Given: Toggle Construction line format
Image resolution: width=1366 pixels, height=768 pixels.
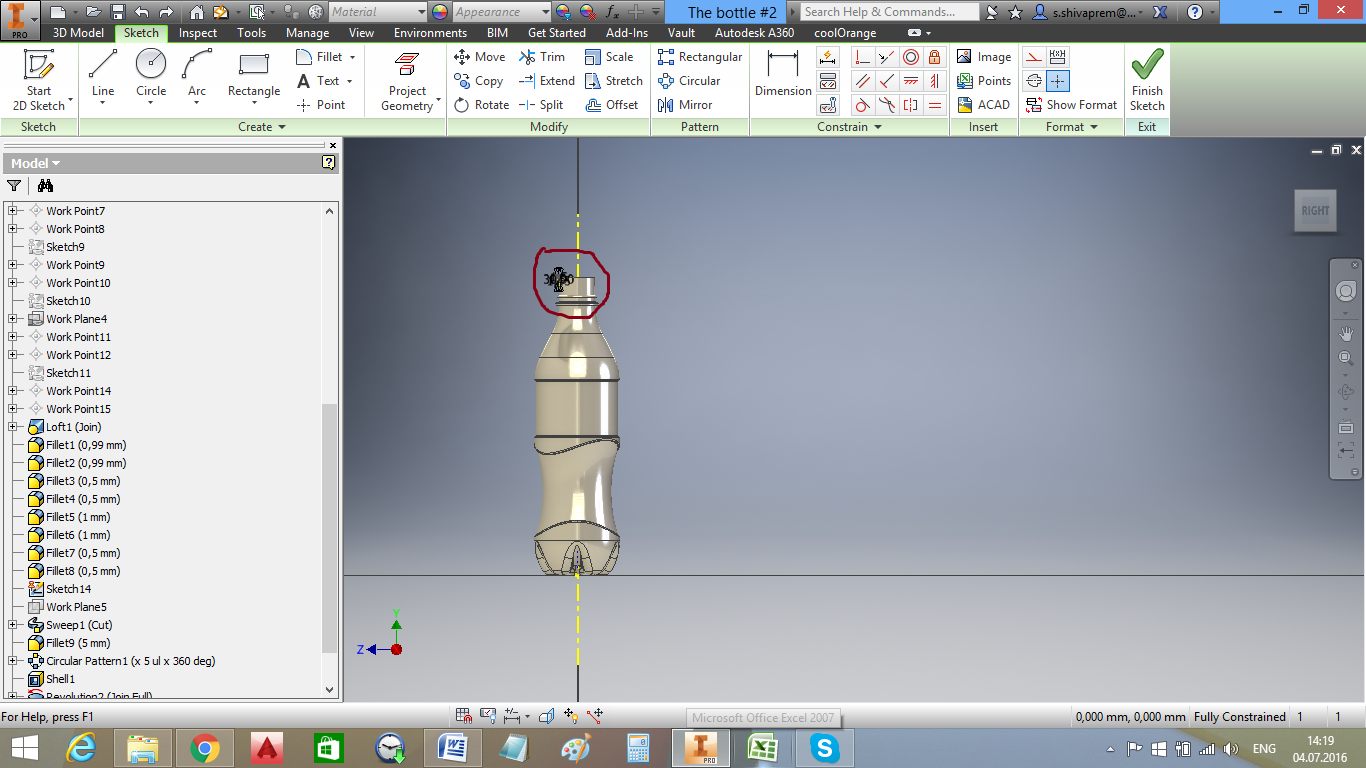Looking at the screenshot, I should point(1034,57).
